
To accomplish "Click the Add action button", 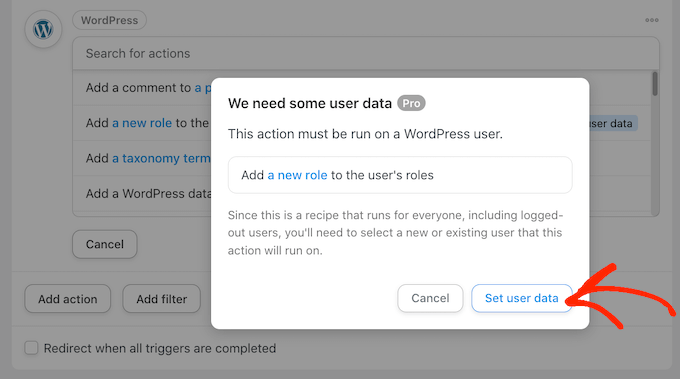I will (x=68, y=299).
